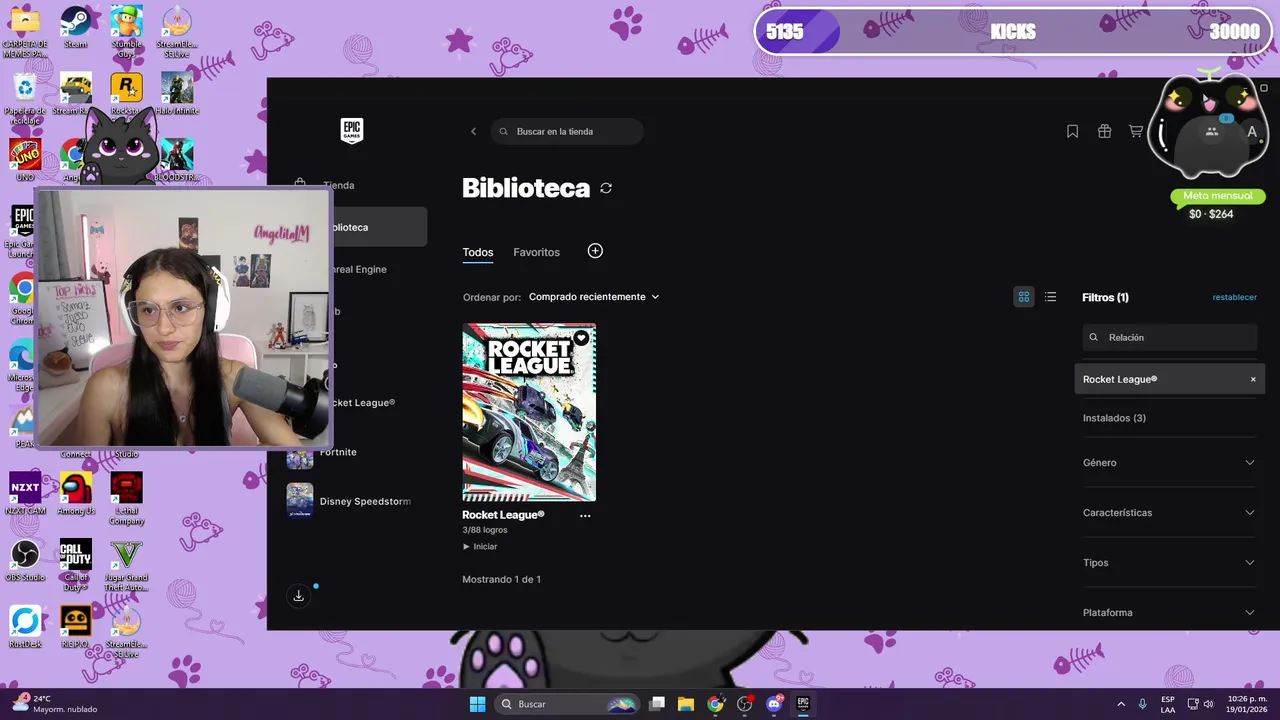This screenshot has width=1280, height=720.
Task: Select the Favoritos library tab
Action: [x=537, y=252]
